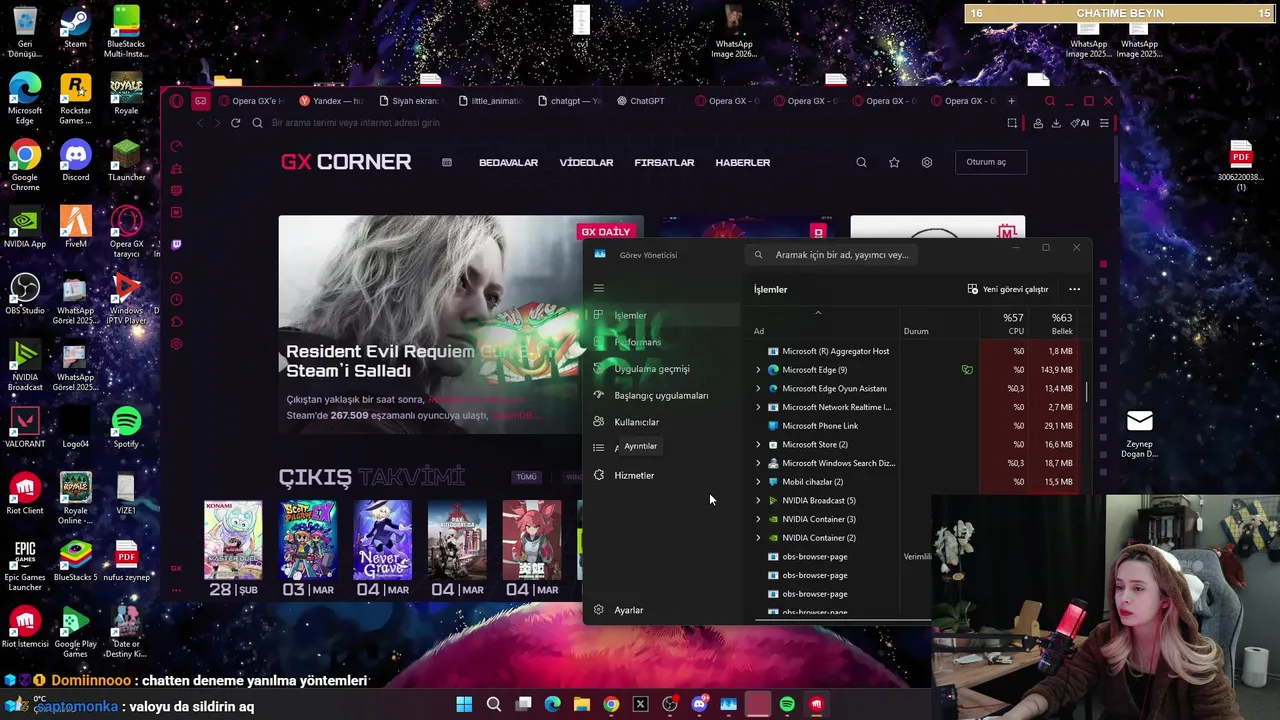Open Discord from the taskbar
The width and height of the screenshot is (1280, 720).
(699, 704)
